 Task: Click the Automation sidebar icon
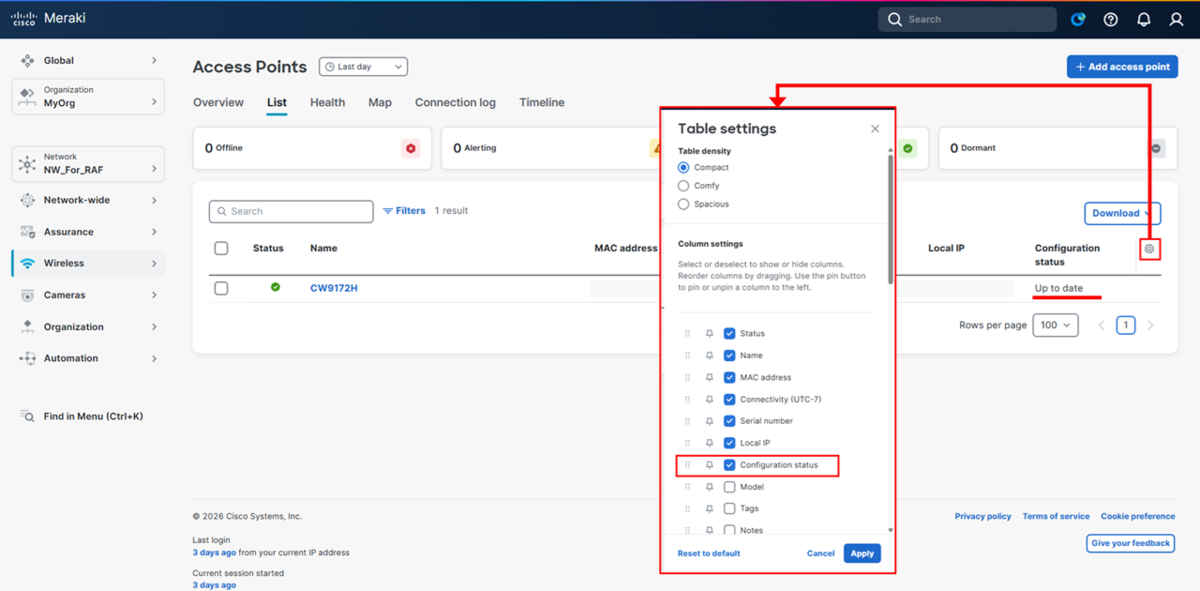[27, 358]
